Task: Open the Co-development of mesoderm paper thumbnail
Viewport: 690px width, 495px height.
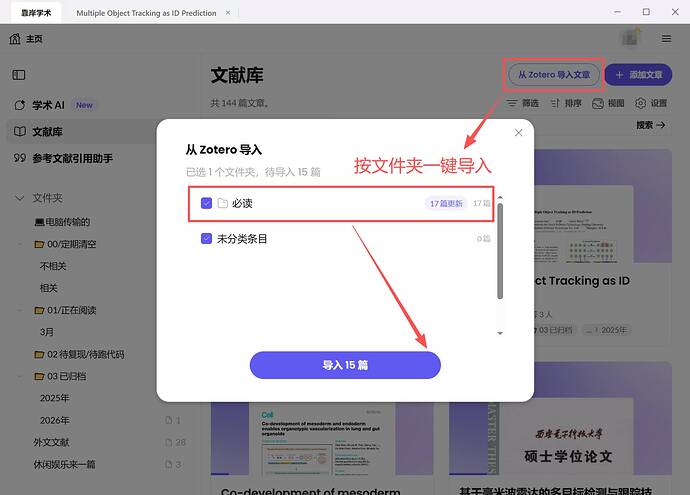Action: pyautogui.click(x=322, y=439)
